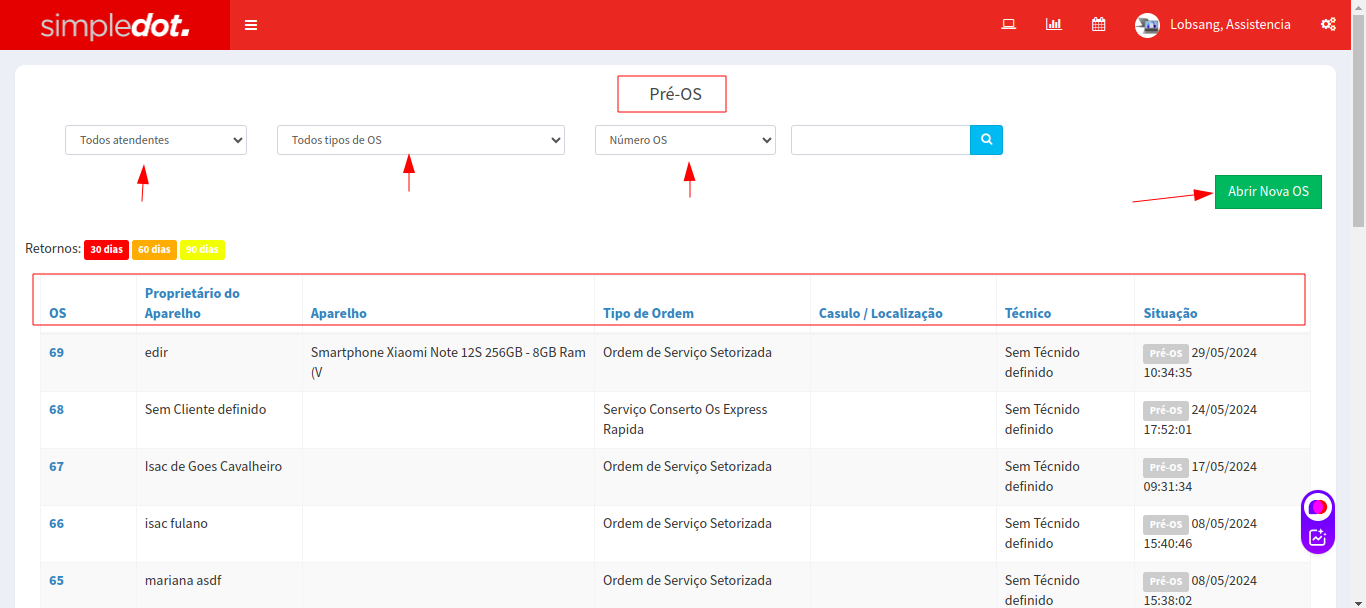
Task: Click the hamburger menu icon
Action: tap(251, 25)
